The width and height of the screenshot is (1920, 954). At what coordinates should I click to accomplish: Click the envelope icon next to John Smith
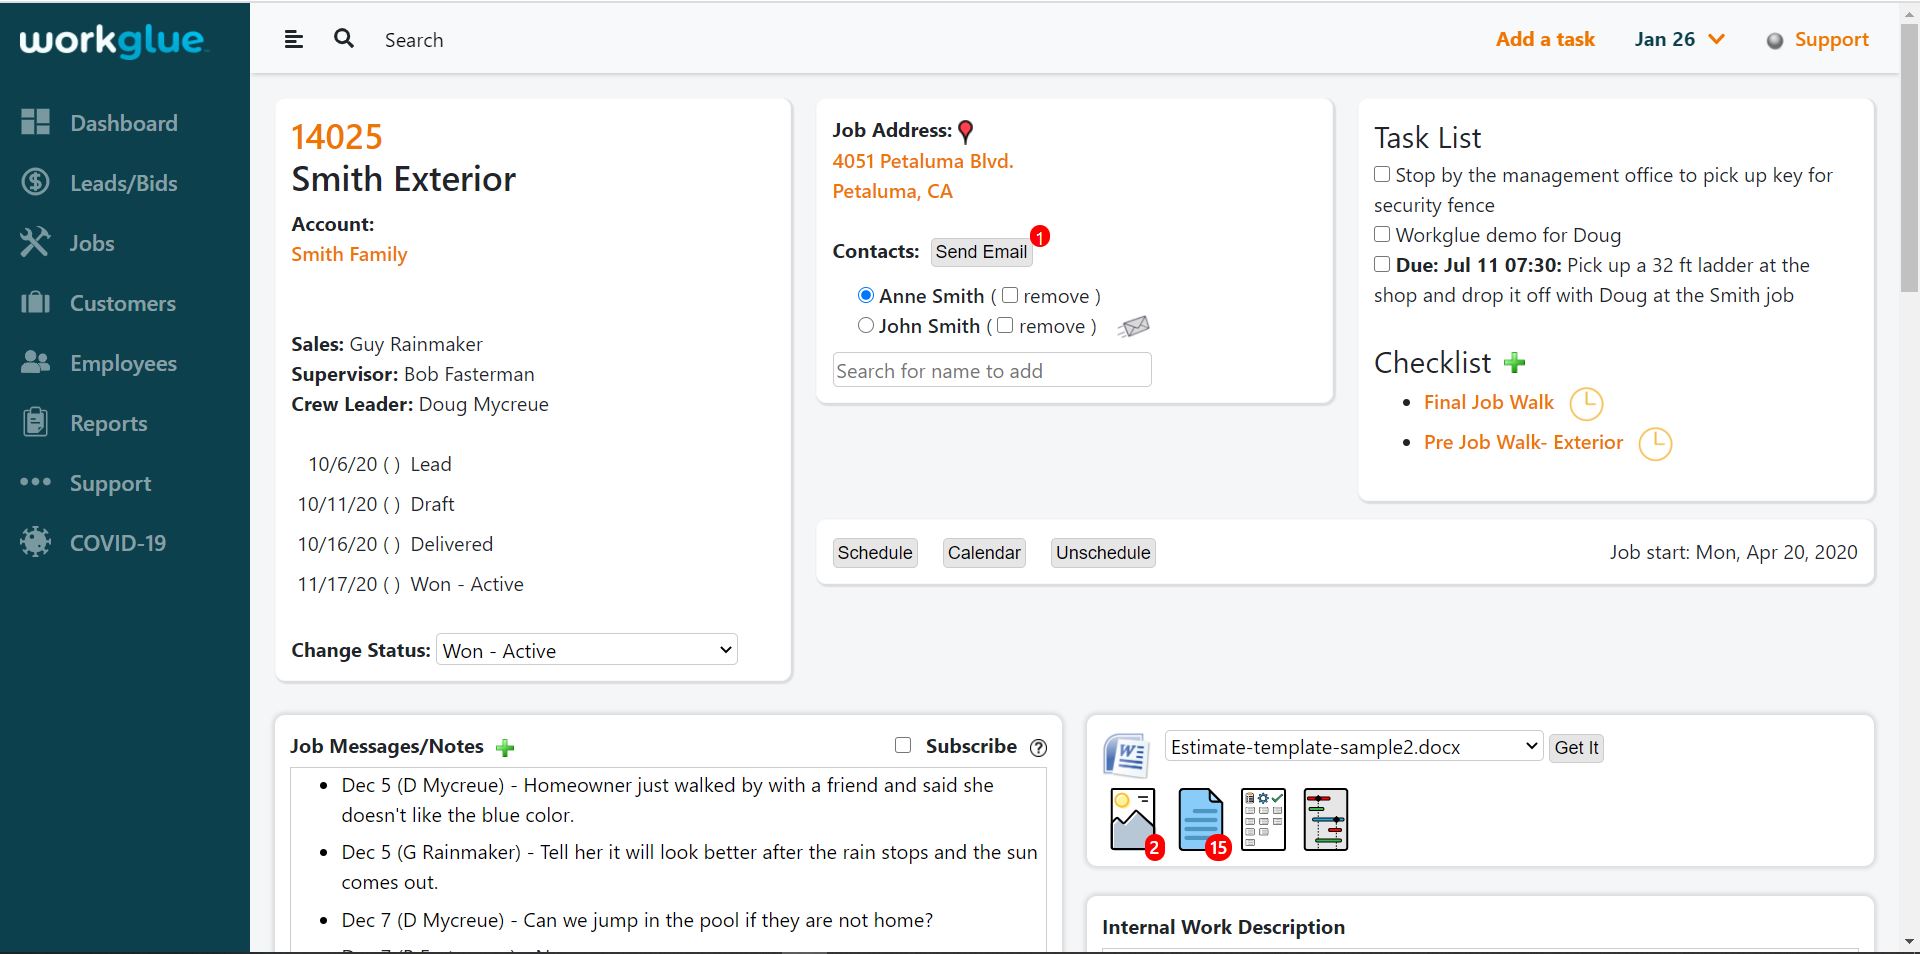1133,327
